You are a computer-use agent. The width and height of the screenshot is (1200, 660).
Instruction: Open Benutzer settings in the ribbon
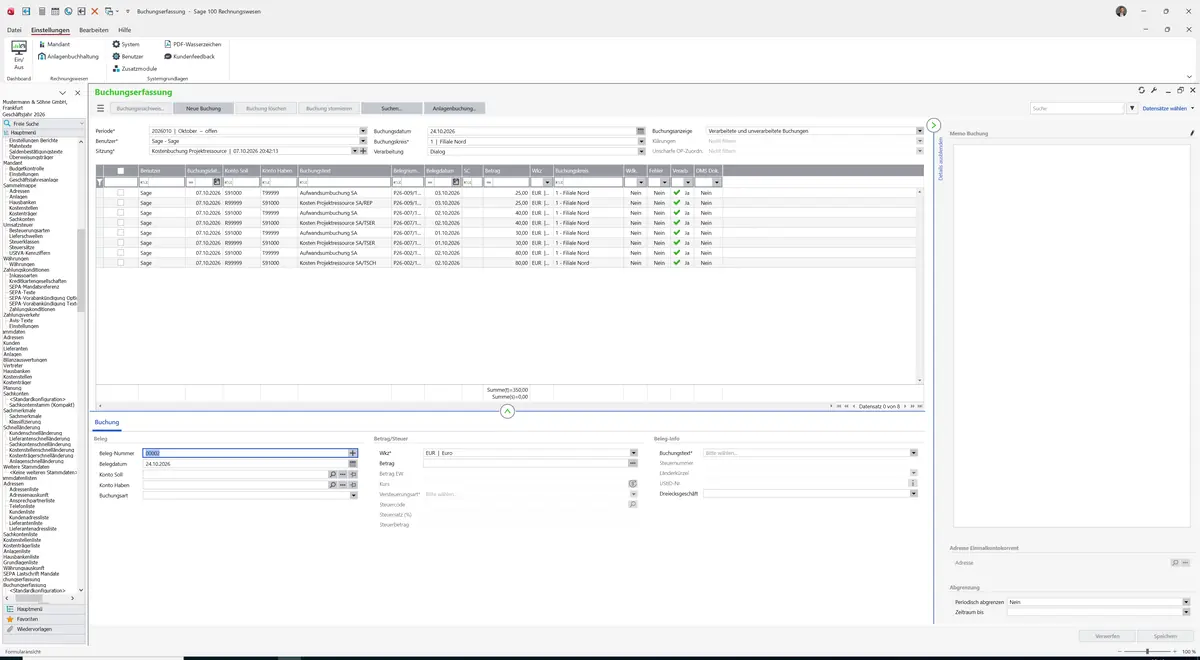[x=128, y=56]
